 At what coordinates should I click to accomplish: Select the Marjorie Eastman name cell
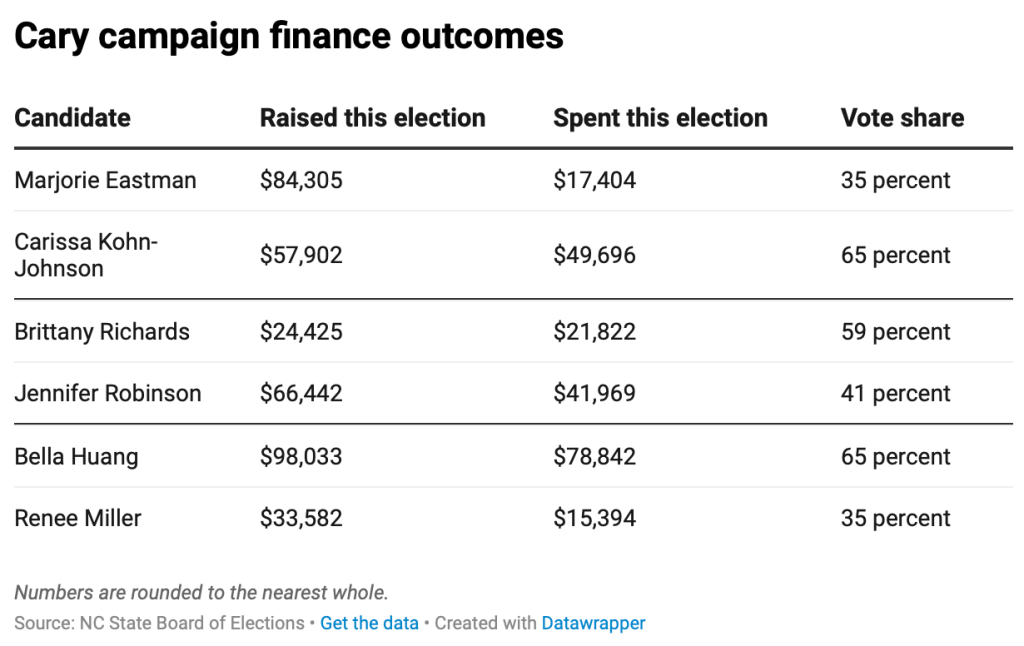(105, 181)
